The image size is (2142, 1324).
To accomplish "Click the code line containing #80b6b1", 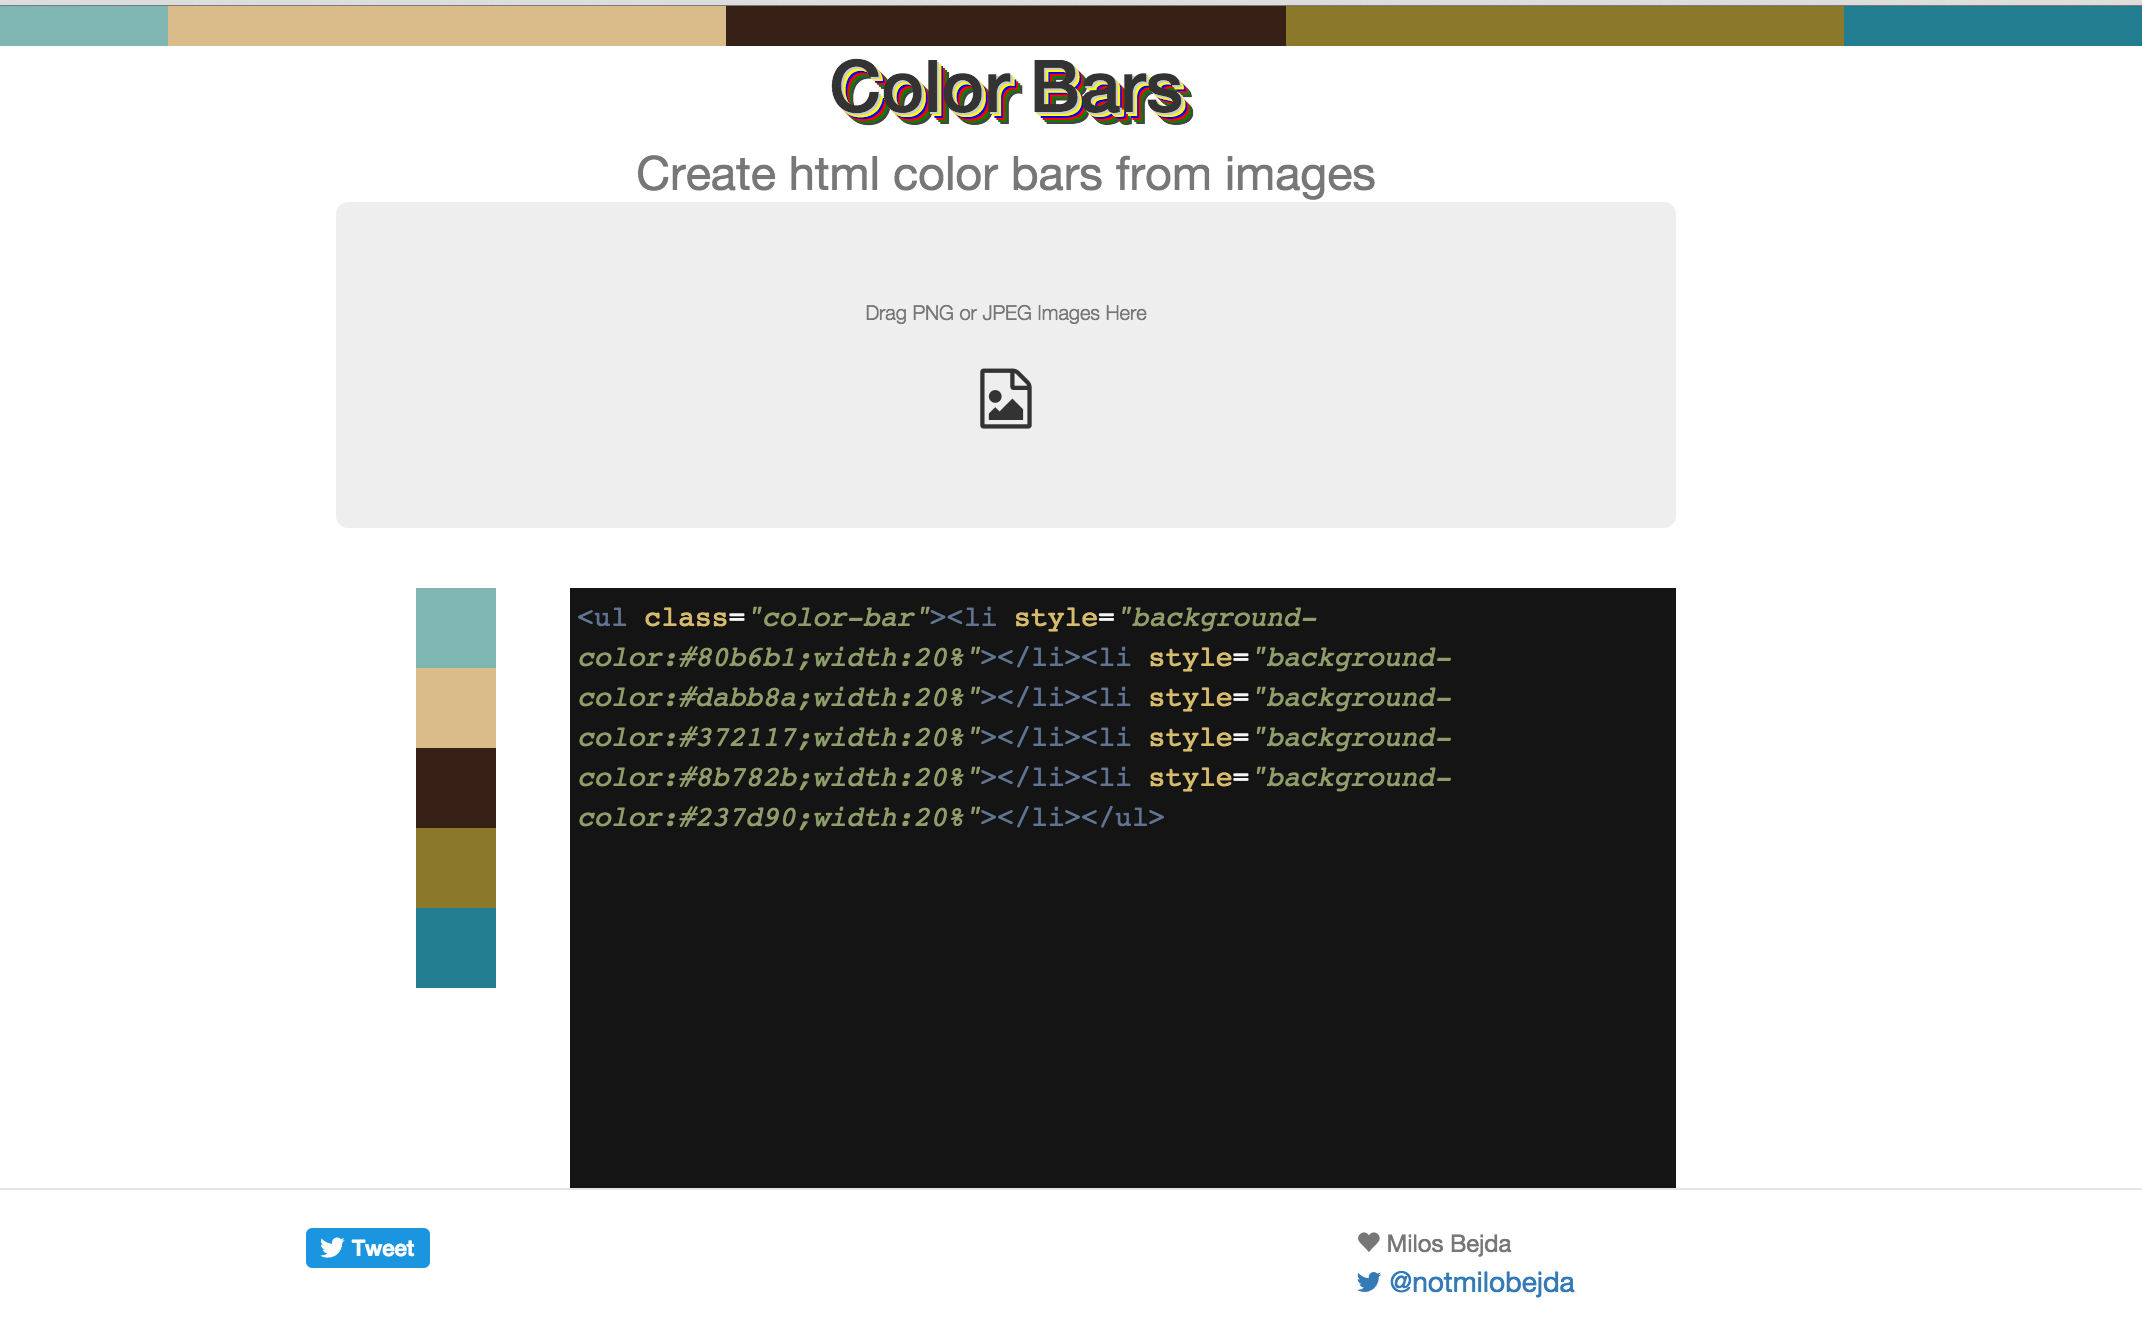I will click(1015, 658).
